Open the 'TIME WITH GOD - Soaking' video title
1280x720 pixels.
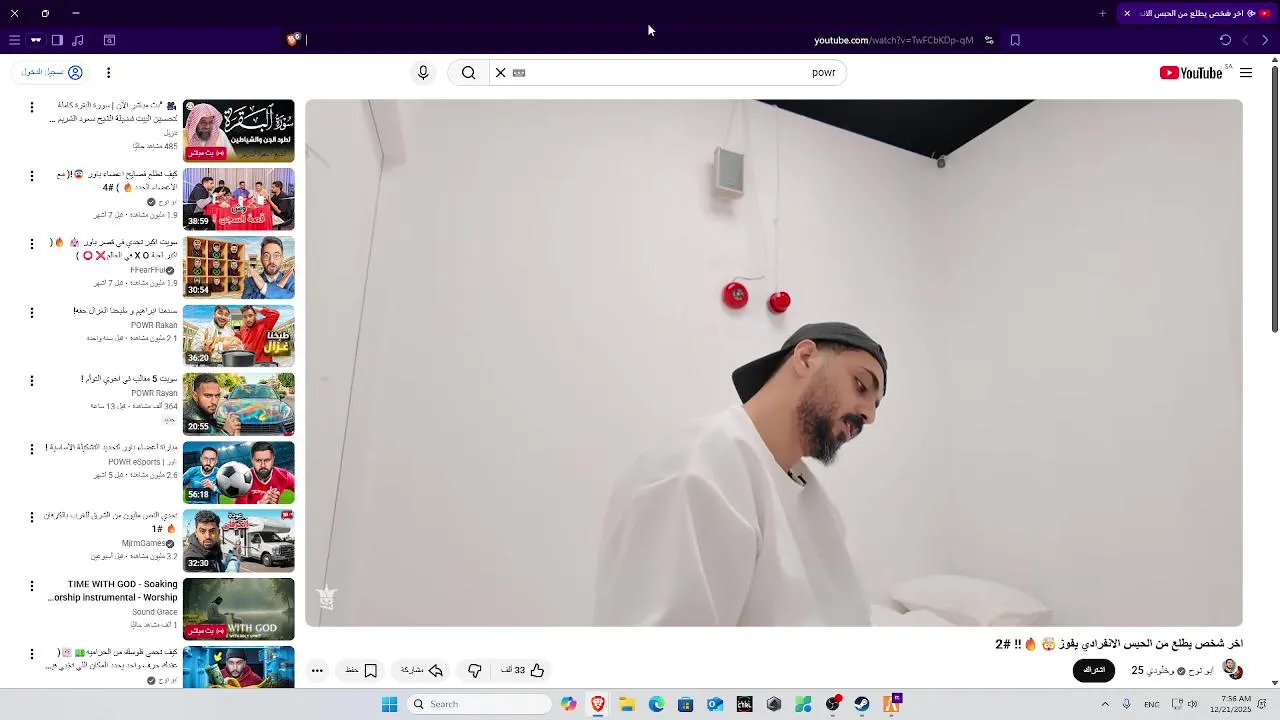pyautogui.click(x=113, y=591)
